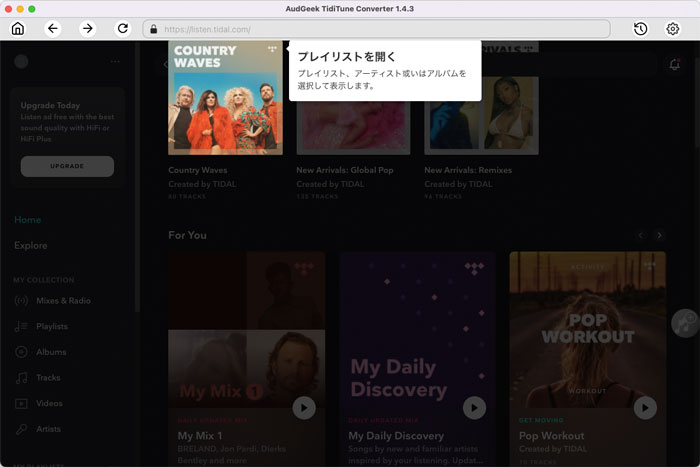The image size is (700, 467).
Task: Click the user profile avatar
Action: point(21,62)
